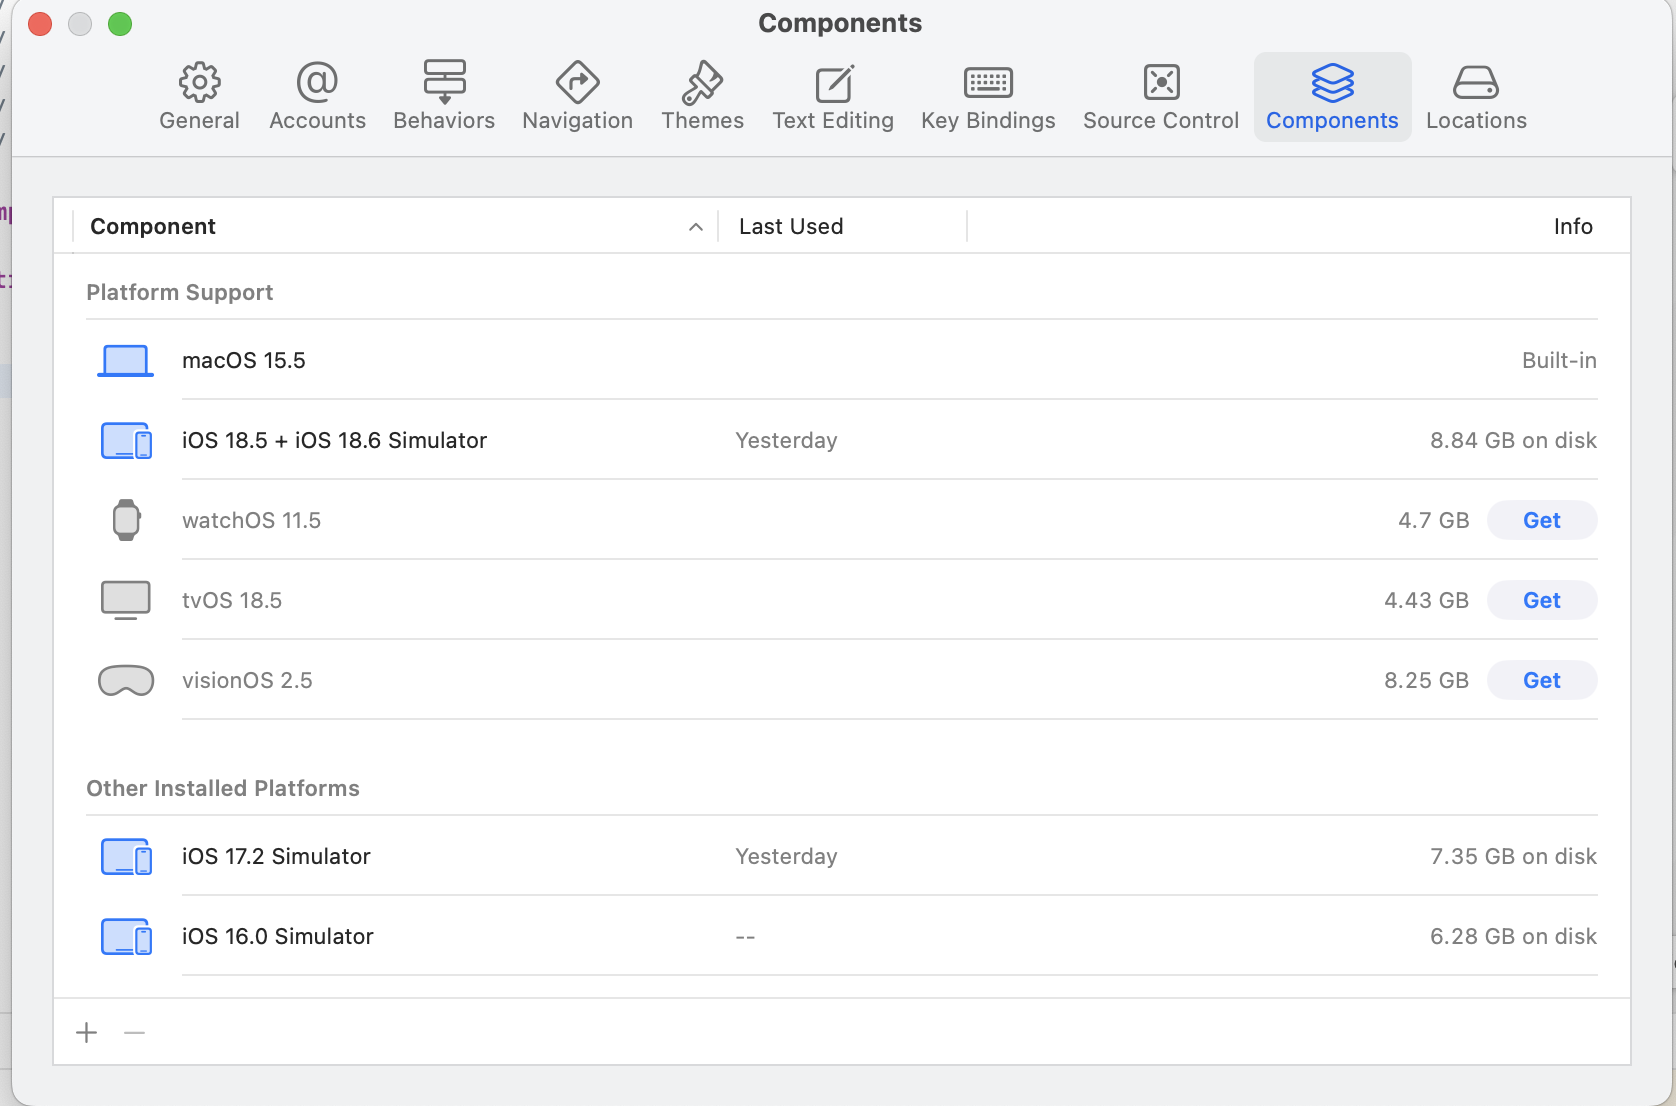Switch to the Text Editing tab label
This screenshot has height=1106, width=1676.
click(833, 121)
